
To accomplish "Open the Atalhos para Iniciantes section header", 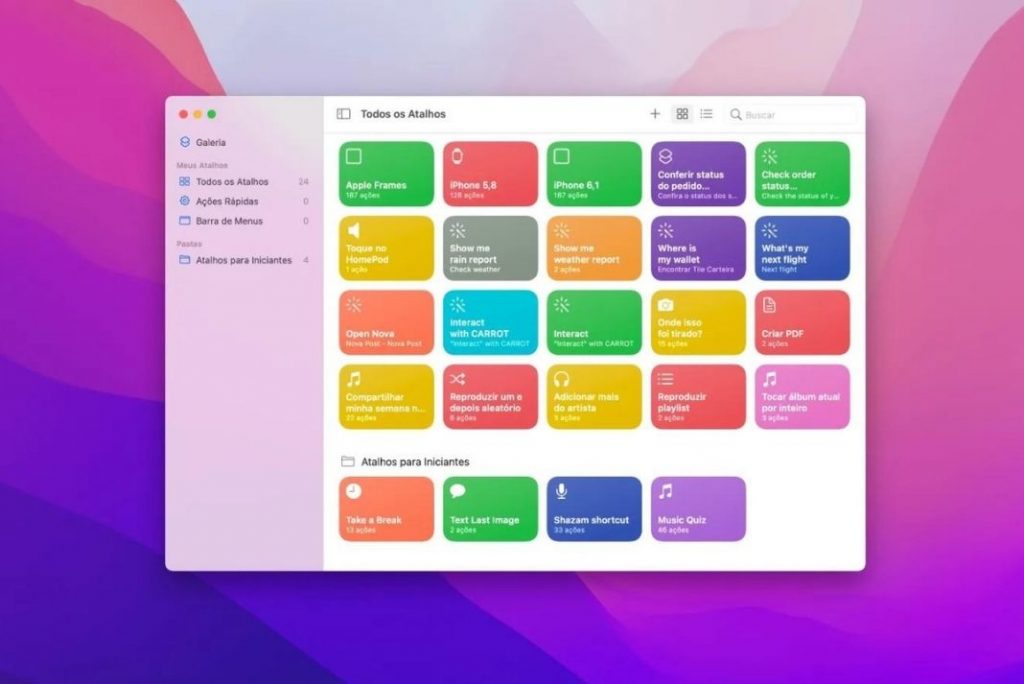I will coord(413,461).
